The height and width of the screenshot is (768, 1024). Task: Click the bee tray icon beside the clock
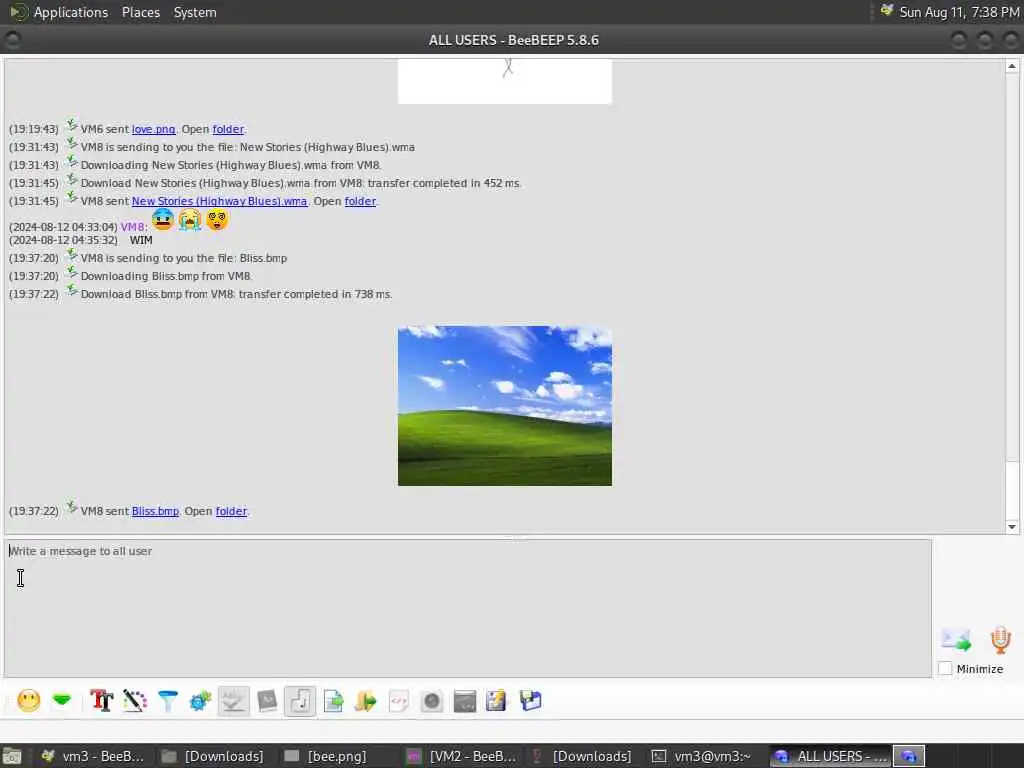pyautogui.click(x=886, y=11)
